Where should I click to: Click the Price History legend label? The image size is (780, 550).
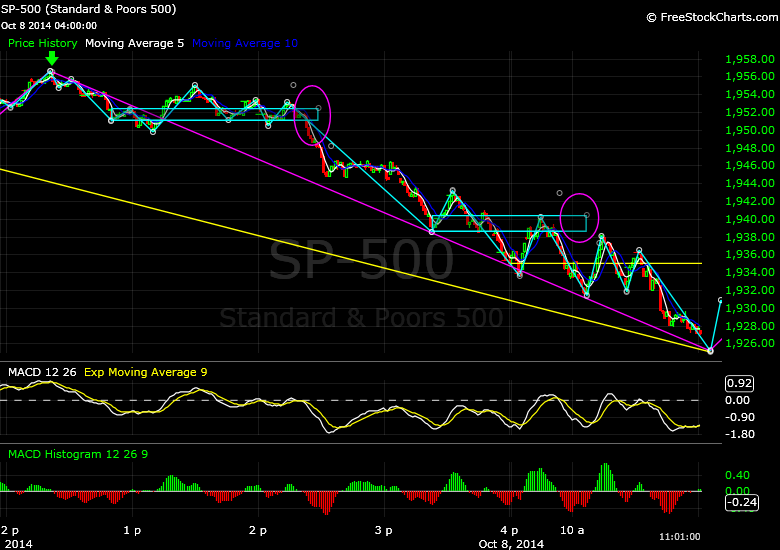click(43, 43)
